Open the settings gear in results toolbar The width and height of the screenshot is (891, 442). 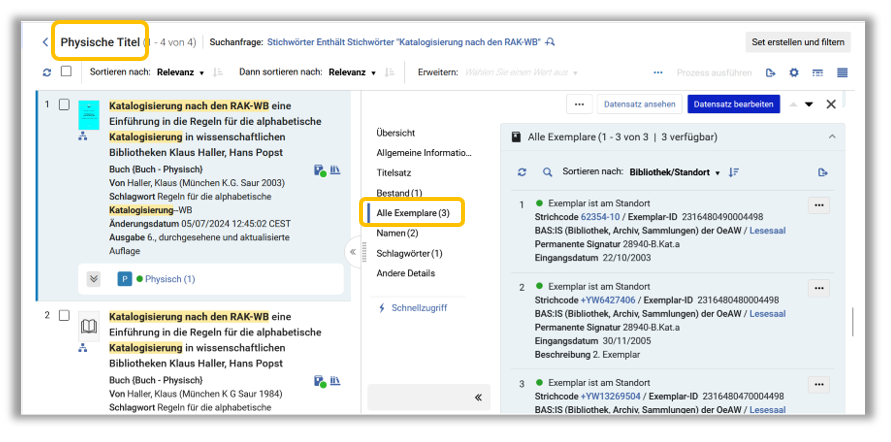794,72
